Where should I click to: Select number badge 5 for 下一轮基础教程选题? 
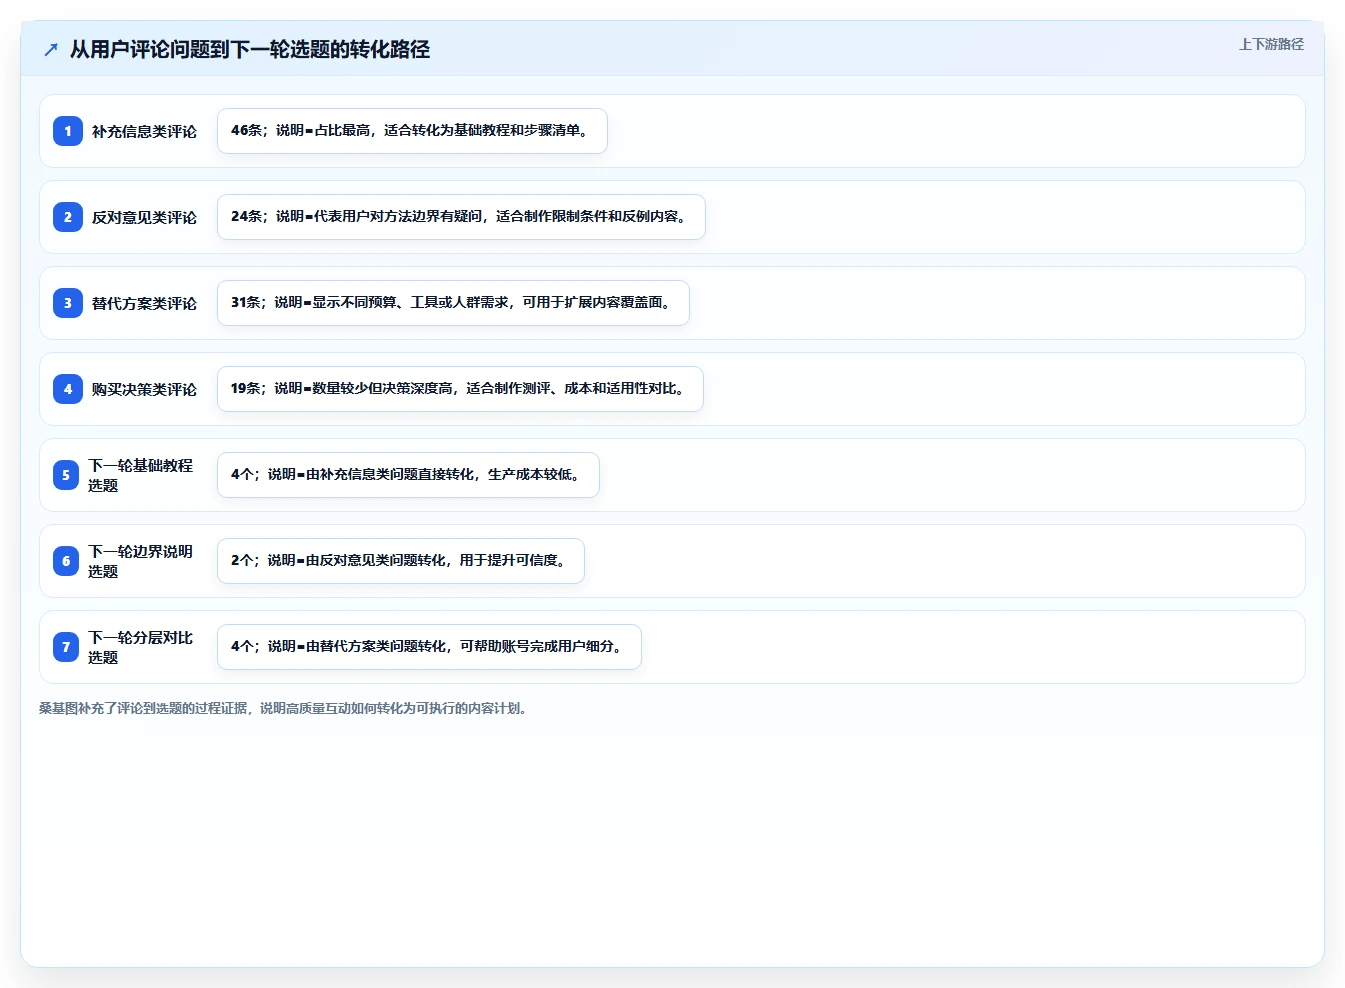coord(66,475)
